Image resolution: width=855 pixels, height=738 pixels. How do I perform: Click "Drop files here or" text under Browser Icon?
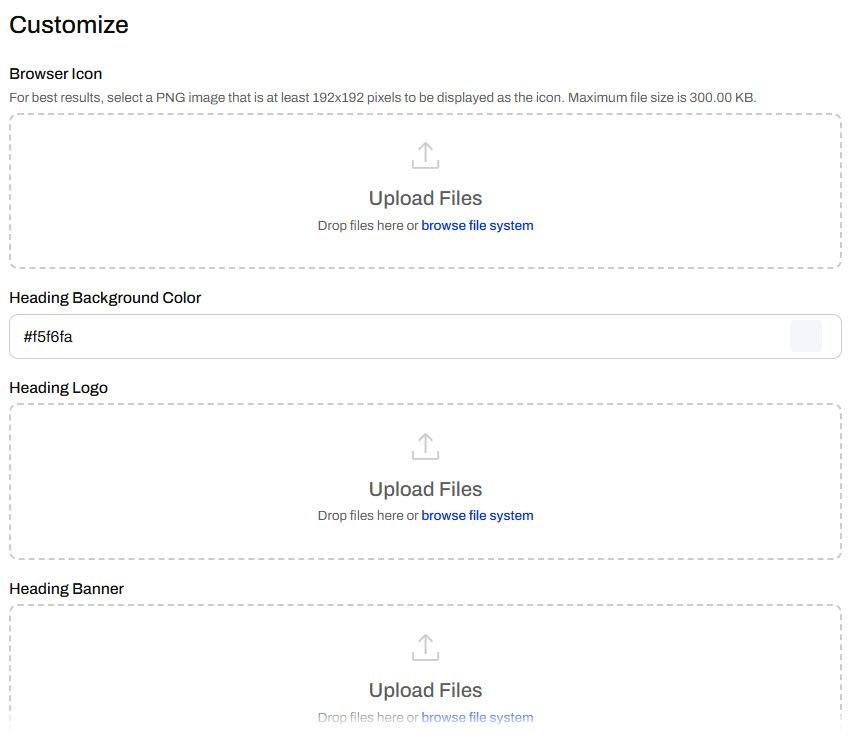pyautogui.click(x=367, y=226)
